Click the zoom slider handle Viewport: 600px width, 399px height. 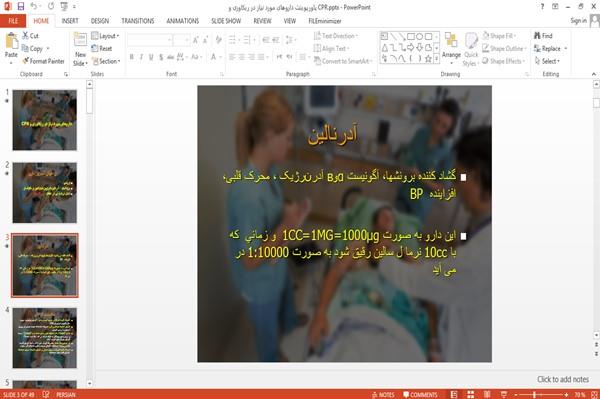(x=534, y=394)
